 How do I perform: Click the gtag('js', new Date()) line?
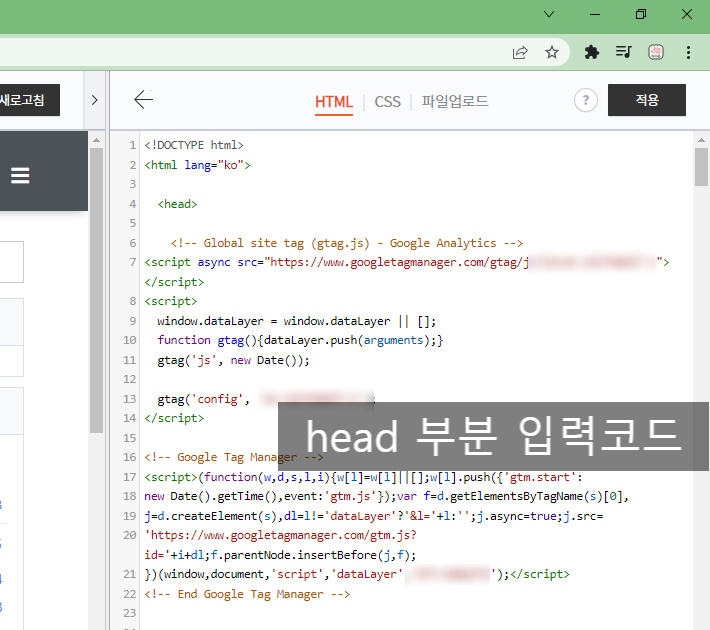(233, 361)
